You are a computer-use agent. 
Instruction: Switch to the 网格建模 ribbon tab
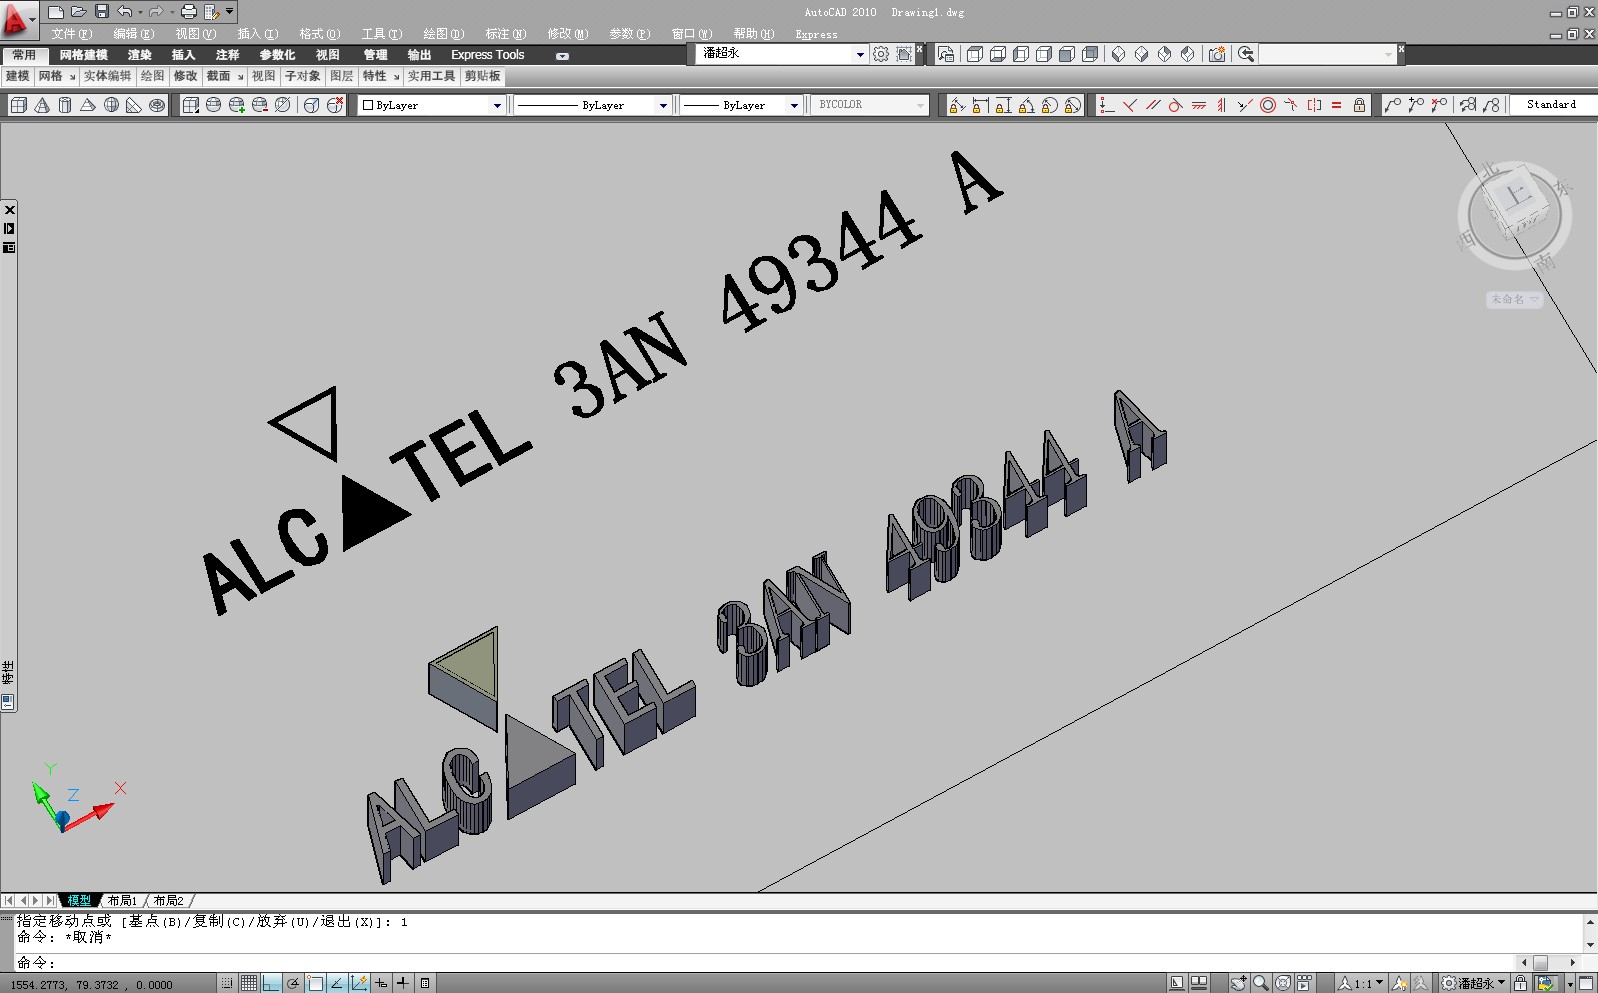pyautogui.click(x=83, y=55)
